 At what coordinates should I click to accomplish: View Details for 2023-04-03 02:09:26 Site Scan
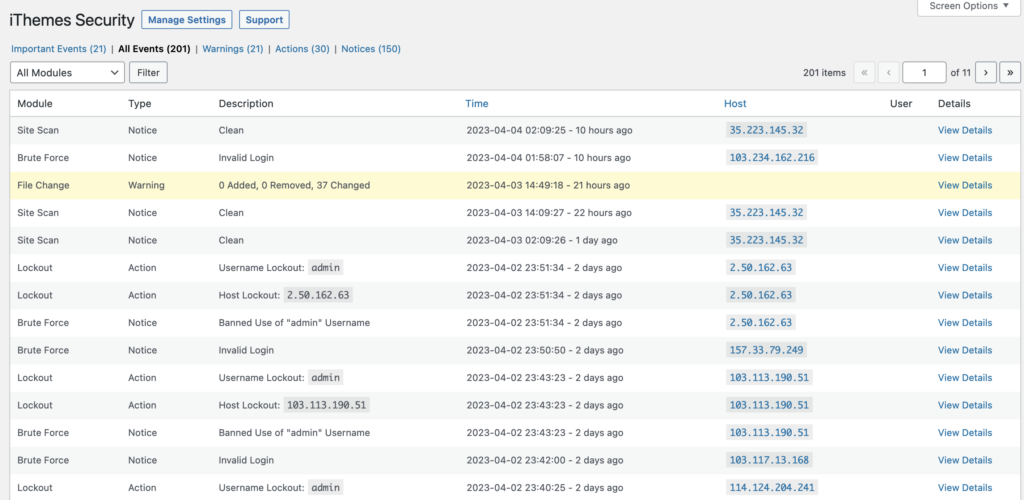pos(965,240)
